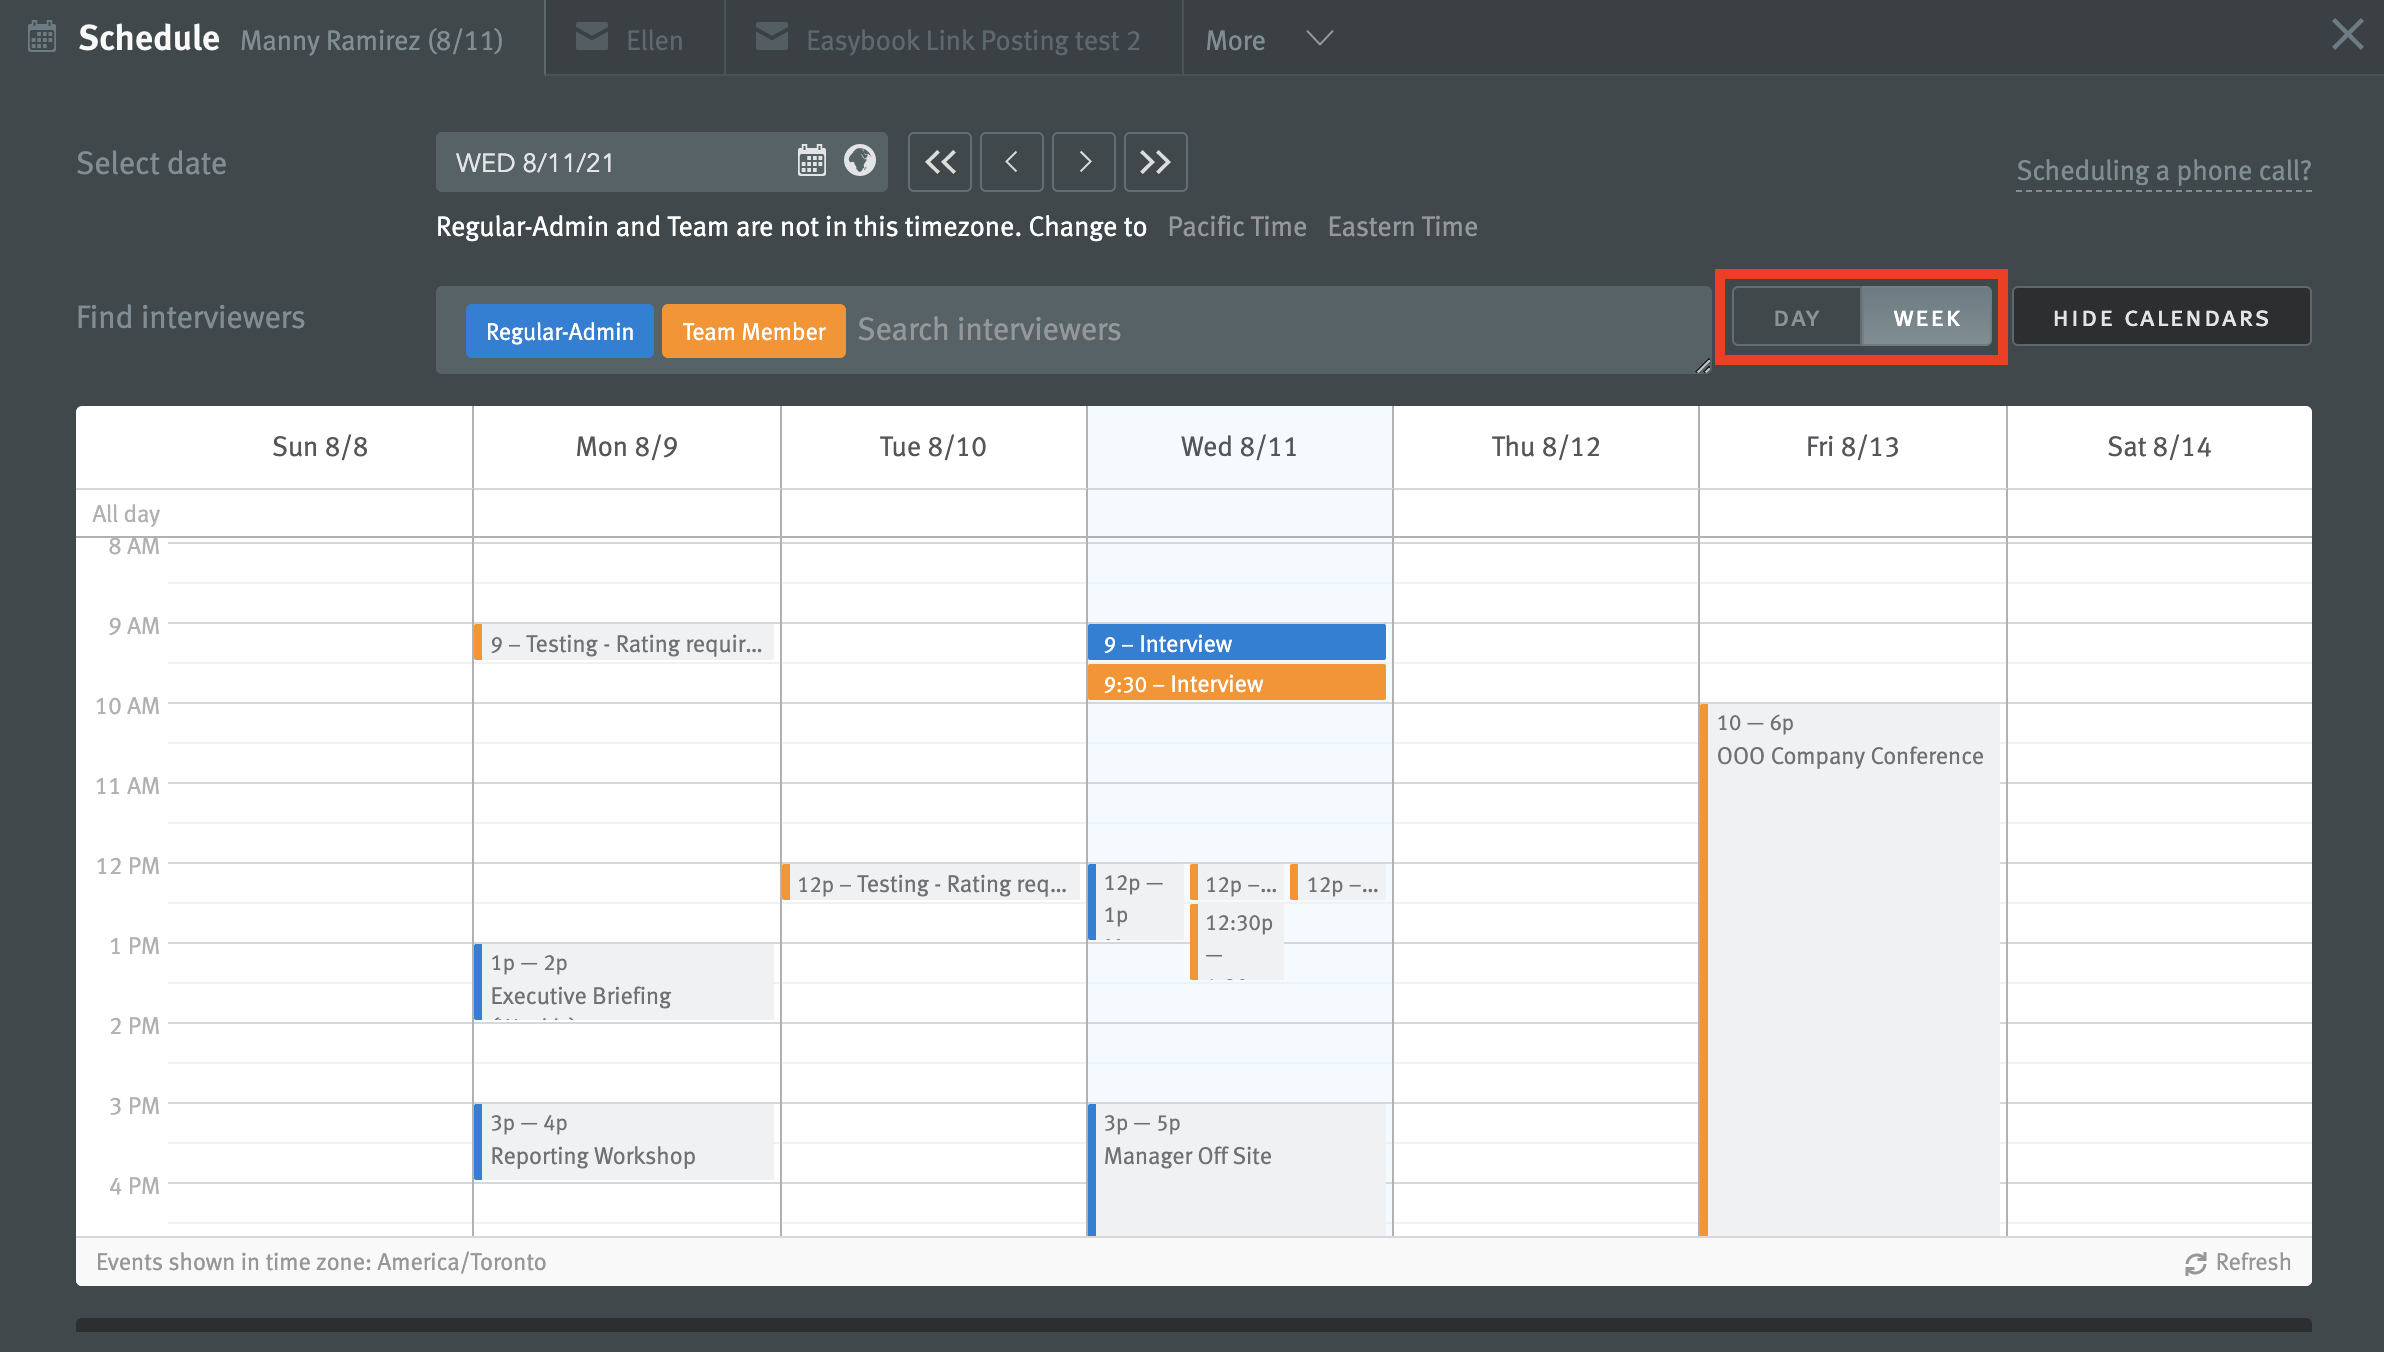Switch the calendar to DAY view
Image resolution: width=2384 pixels, height=1352 pixels.
point(1797,317)
